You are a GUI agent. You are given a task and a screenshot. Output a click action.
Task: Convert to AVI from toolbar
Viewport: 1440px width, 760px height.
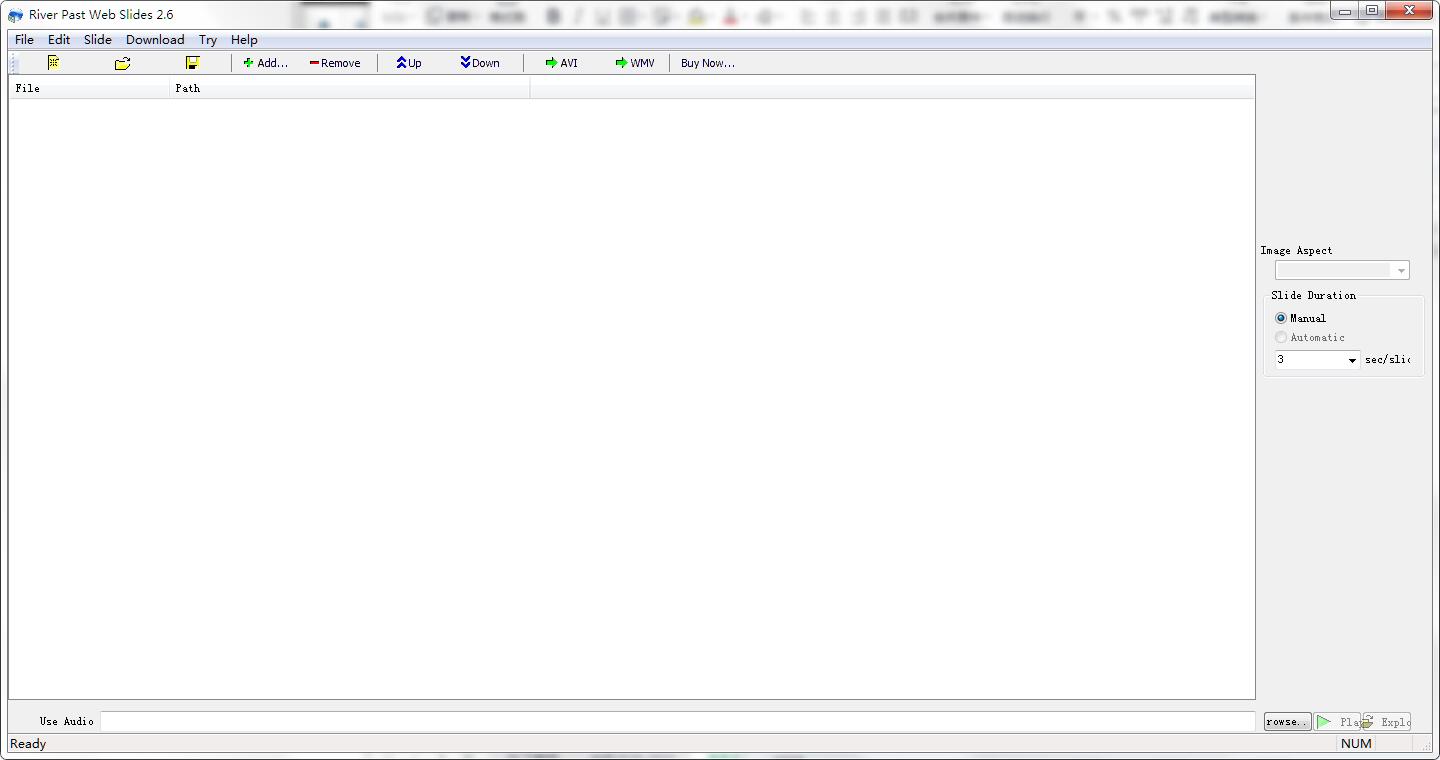click(x=561, y=63)
